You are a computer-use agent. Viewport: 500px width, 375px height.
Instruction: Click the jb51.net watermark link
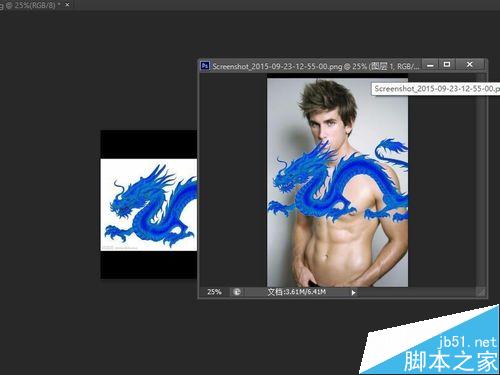pos(467,342)
